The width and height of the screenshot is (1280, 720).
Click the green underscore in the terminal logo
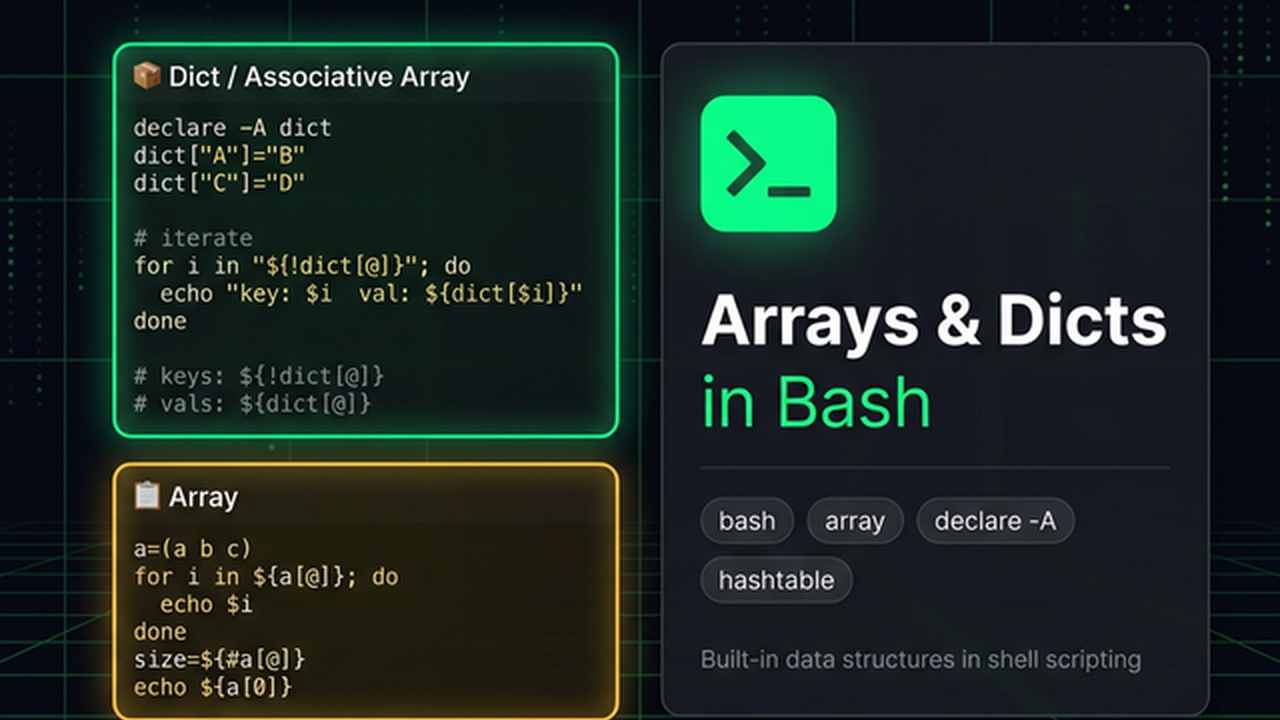click(788, 189)
